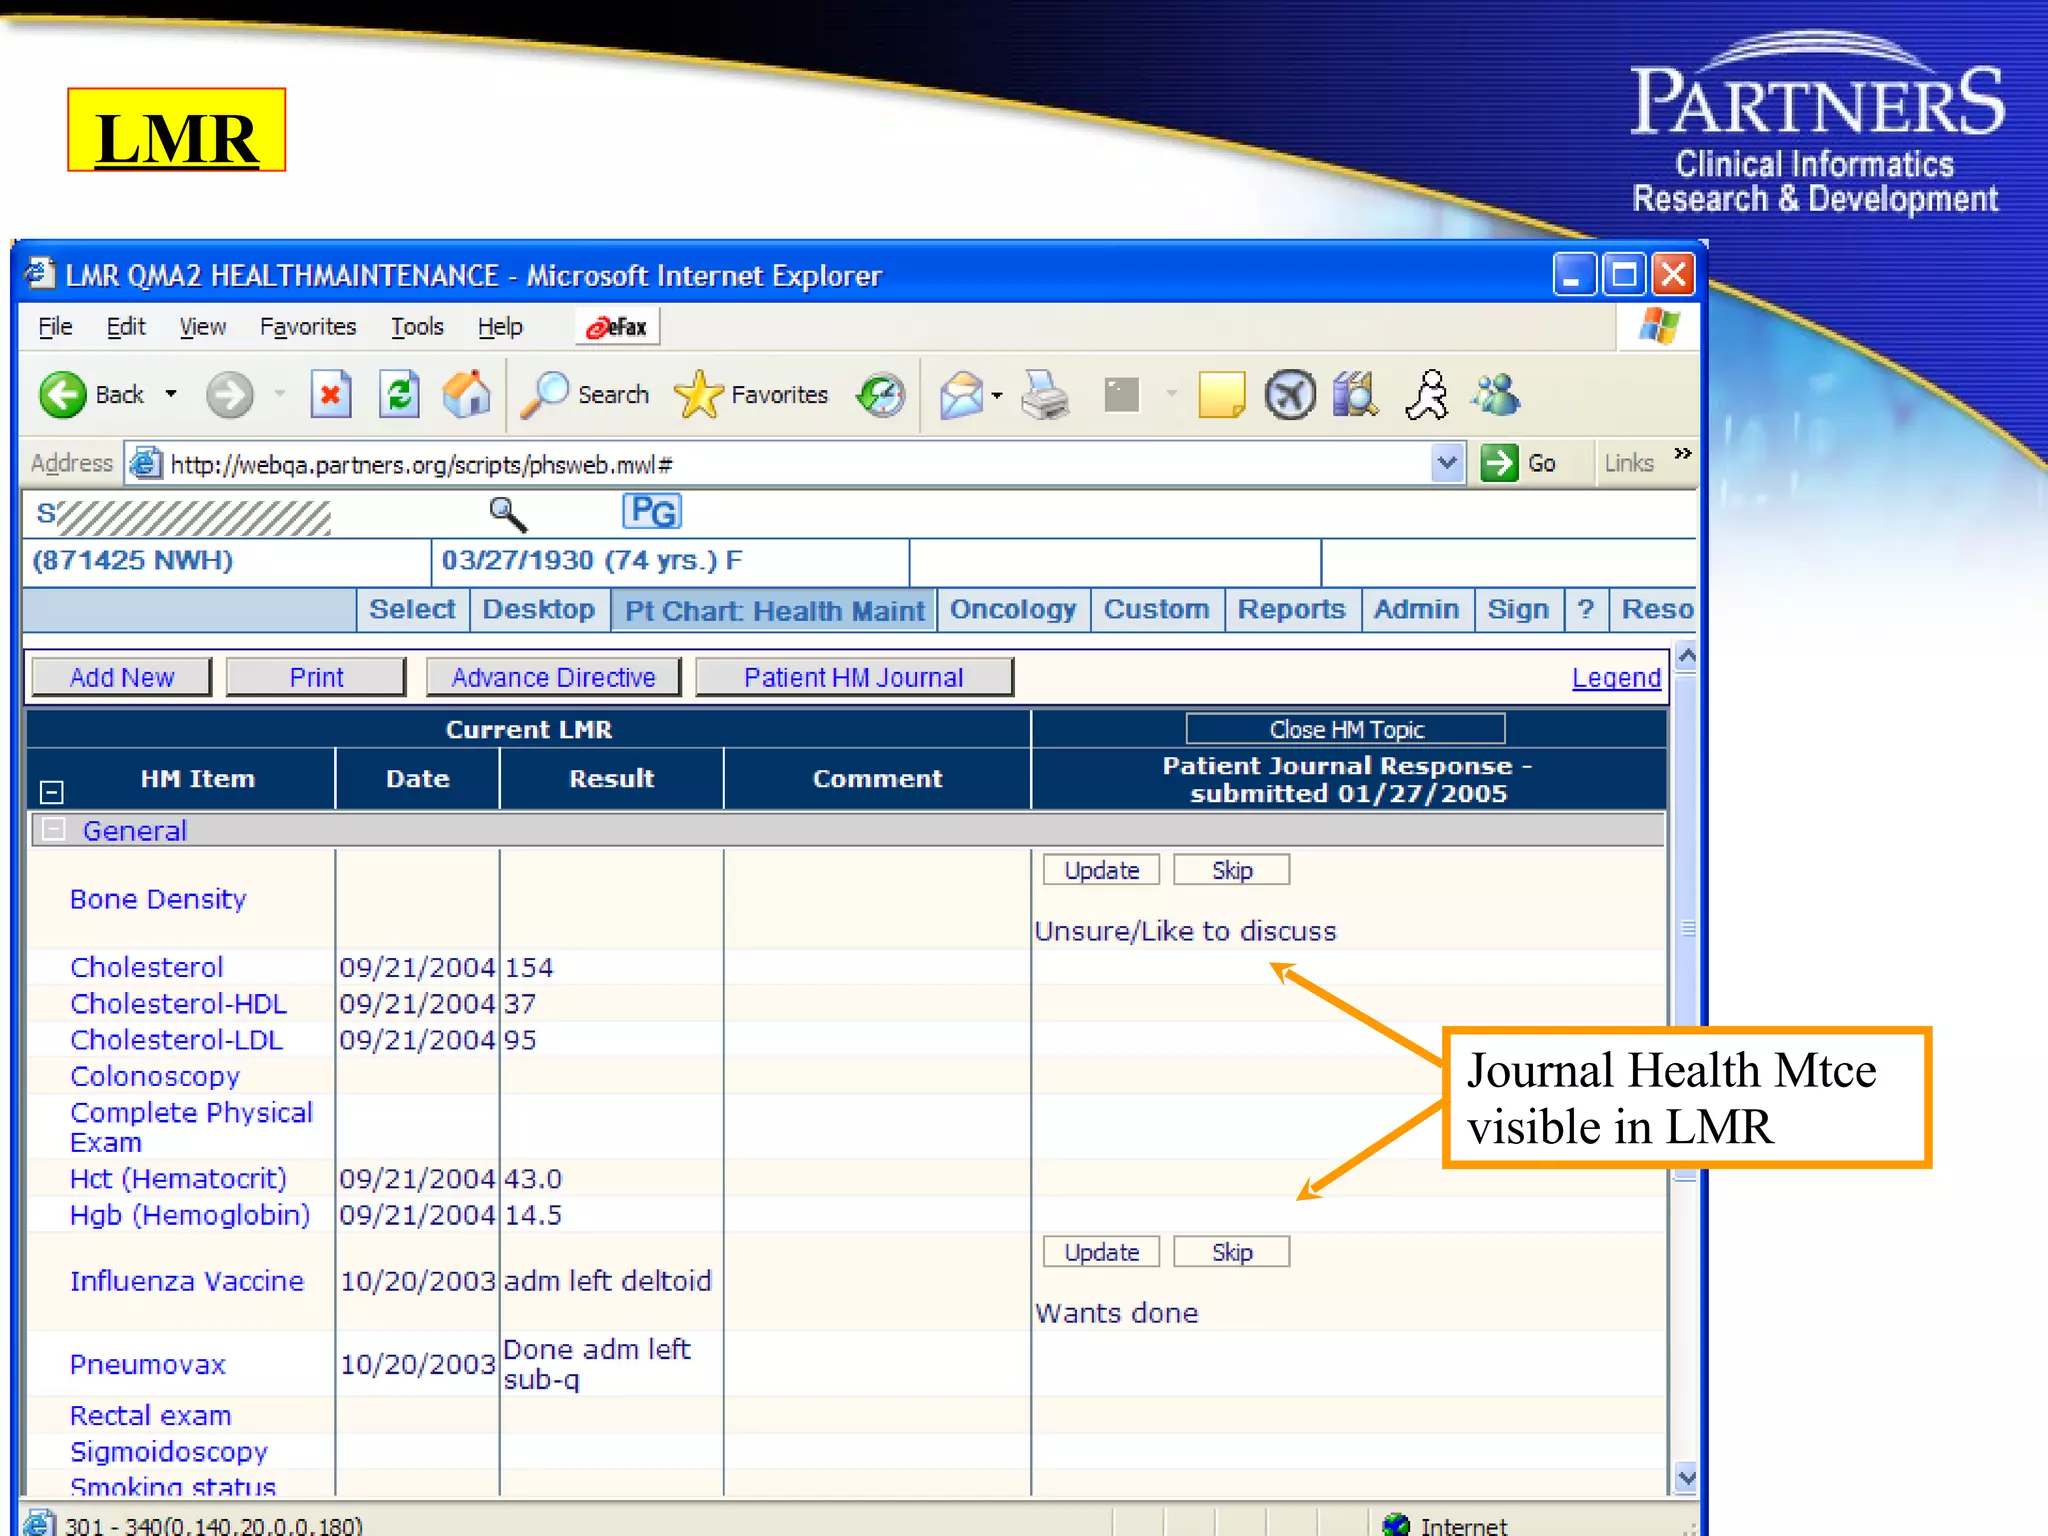Open the View menu
The height and width of the screenshot is (1536, 2048).
click(202, 327)
